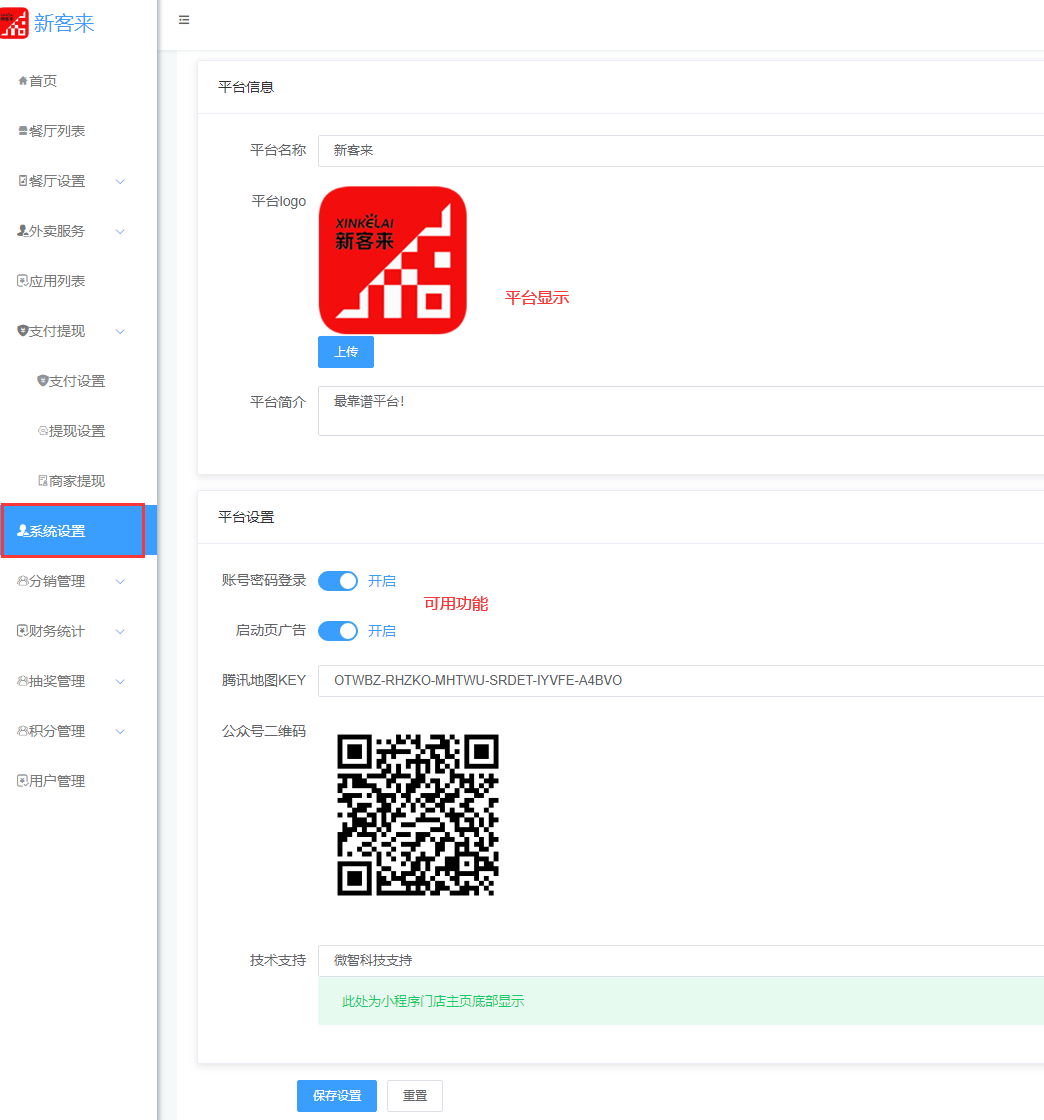Click the icon beside 应用列表
Screen dimensions: 1044x1120
tap(23, 281)
